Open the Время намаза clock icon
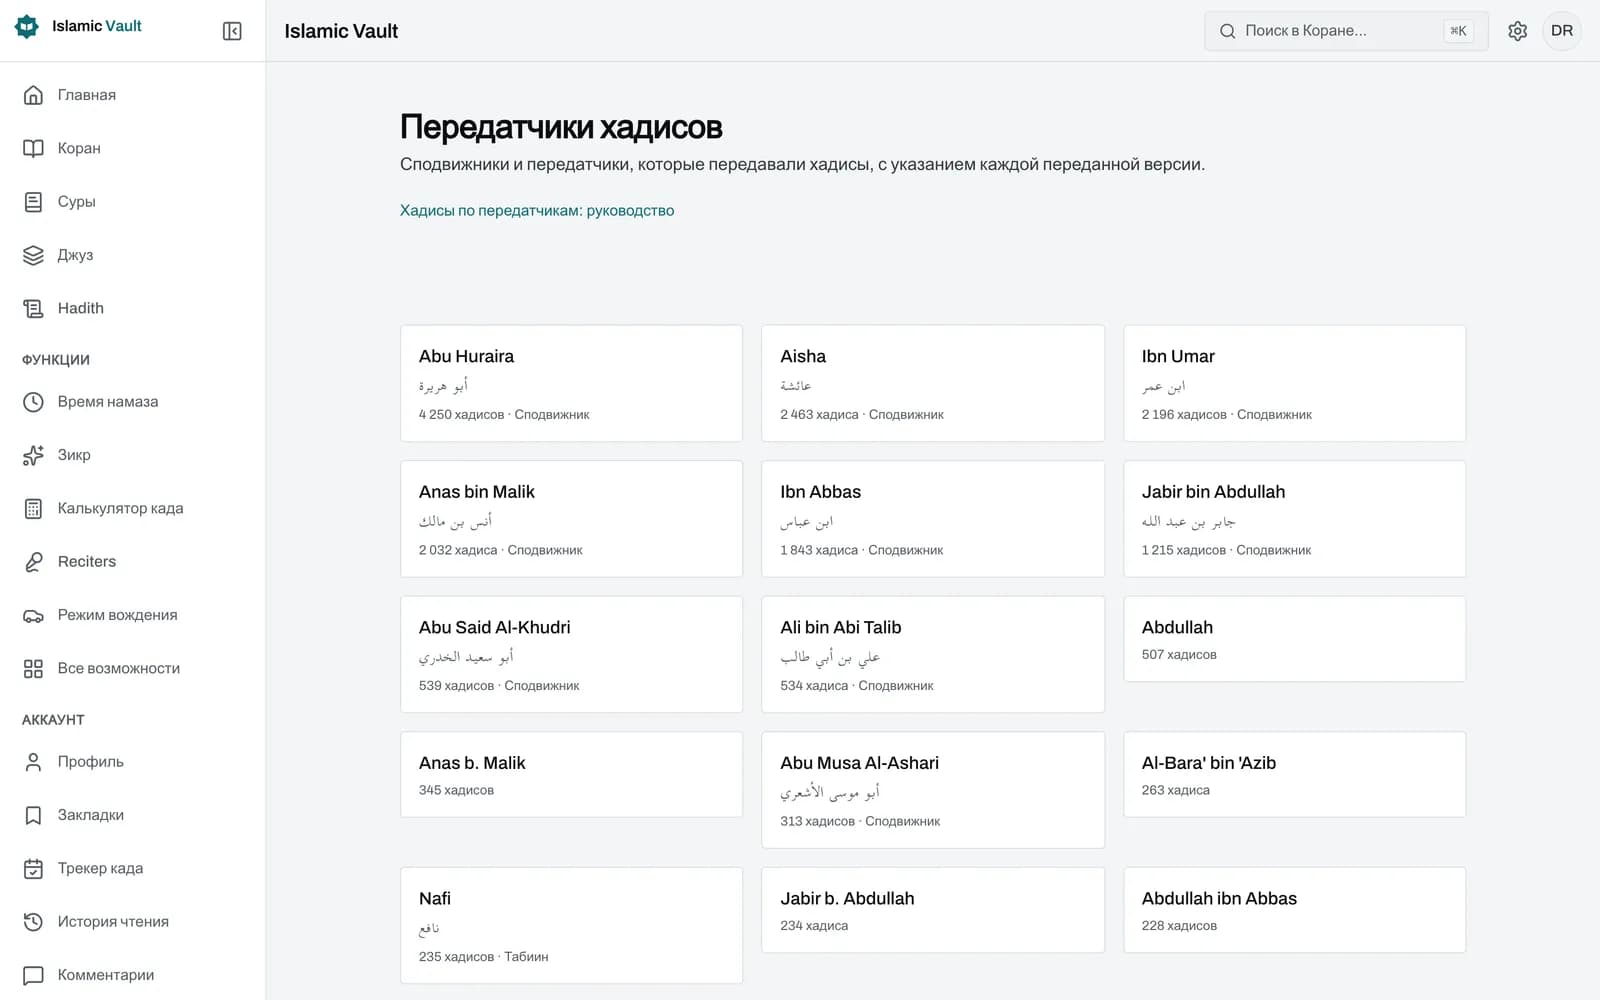The height and width of the screenshot is (1000, 1600). point(33,402)
